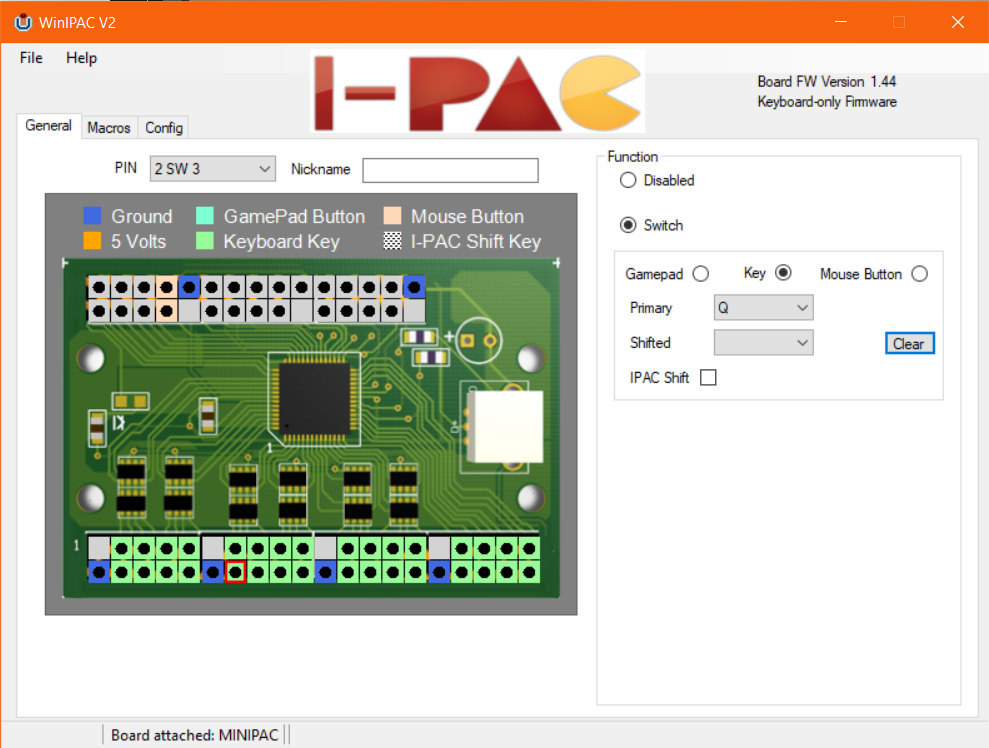This screenshot has height=748, width=989.
Task: Click the 'Function' group label
Action: [633, 156]
